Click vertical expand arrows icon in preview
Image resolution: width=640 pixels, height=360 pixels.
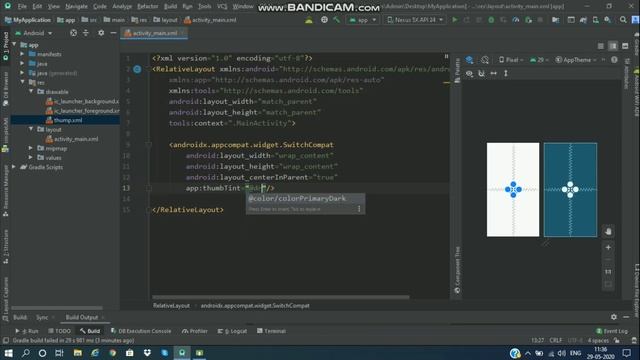coord(506,73)
